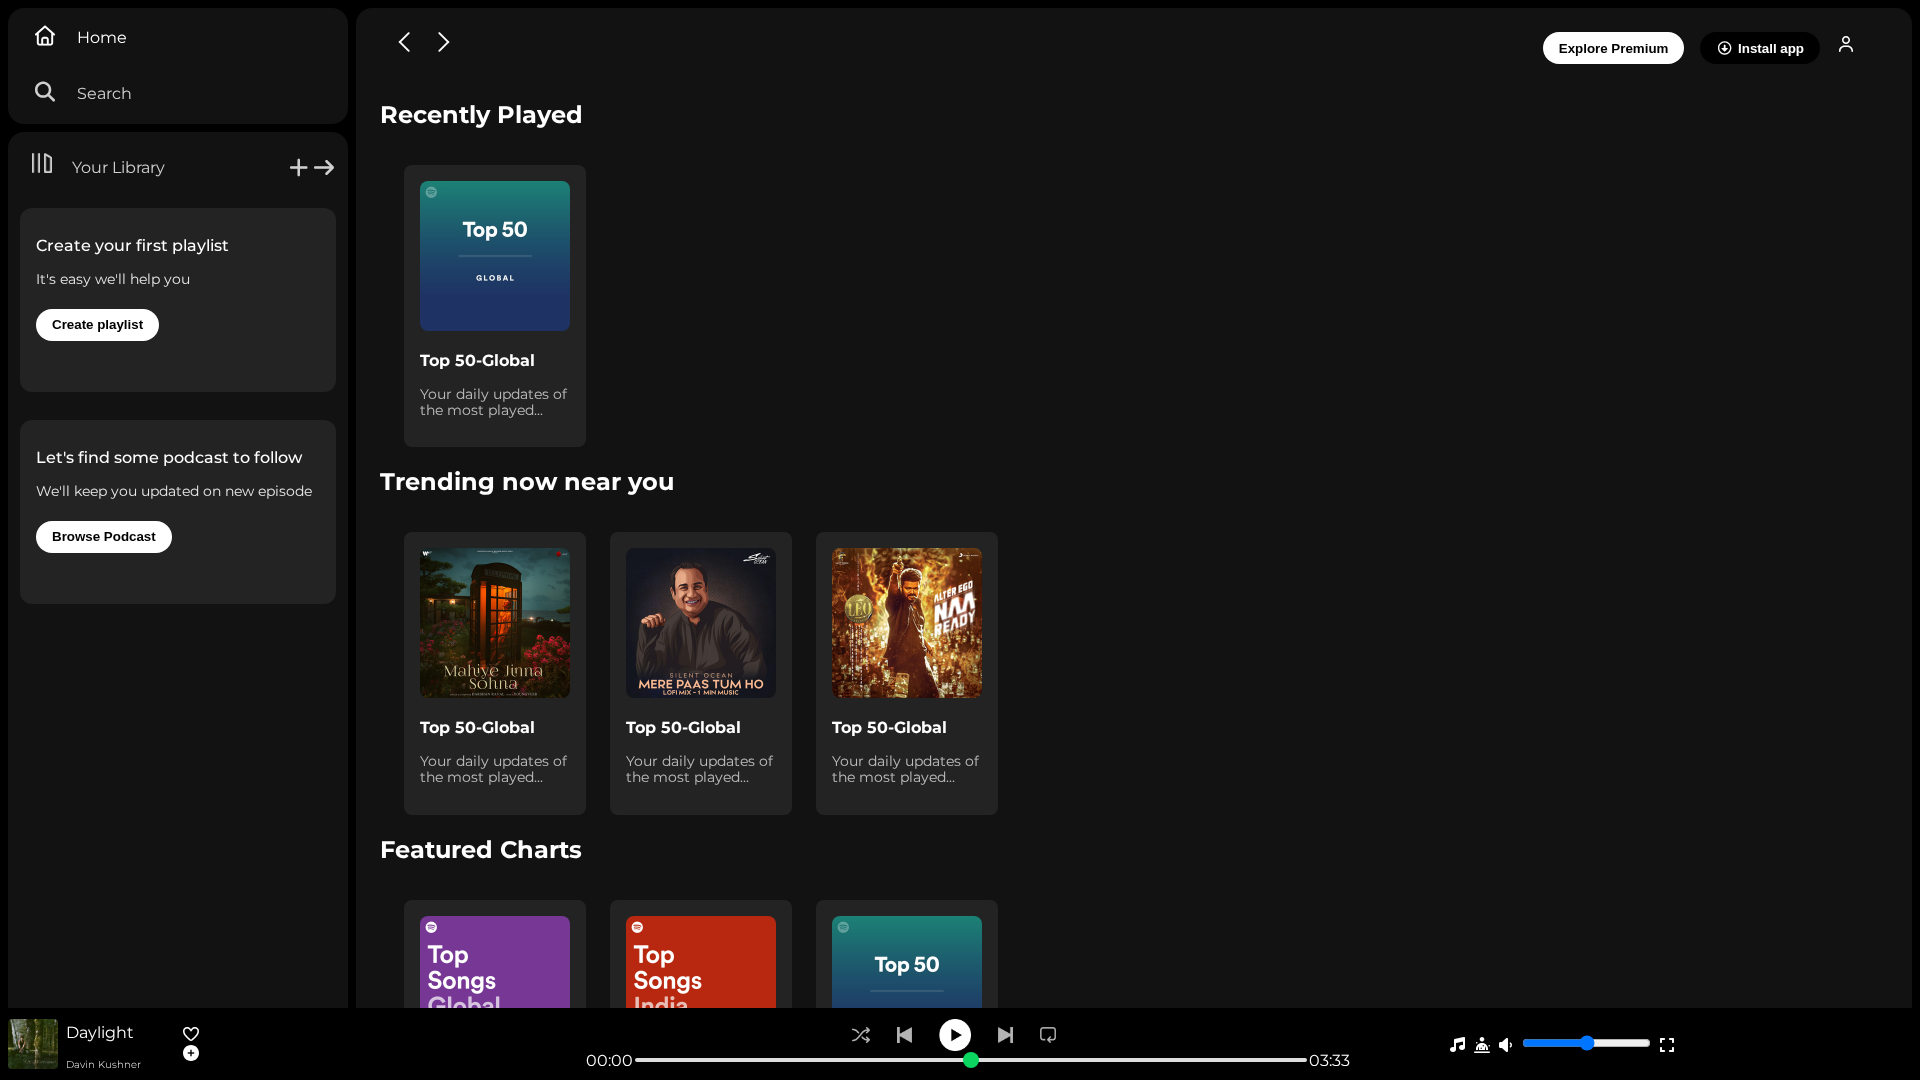Screen dimensions: 1920x1080
Task: Click the total duration 03:33
Action: pyautogui.click(x=1329, y=1061)
